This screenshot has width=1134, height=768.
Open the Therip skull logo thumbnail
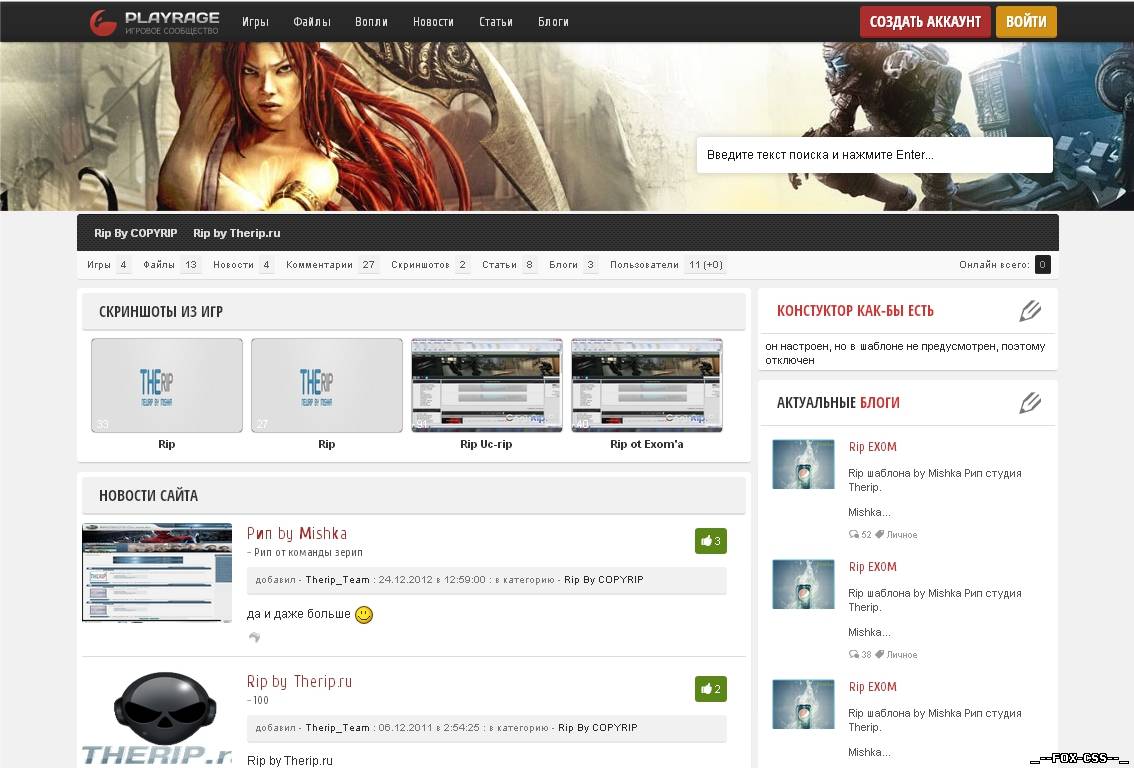click(x=157, y=719)
